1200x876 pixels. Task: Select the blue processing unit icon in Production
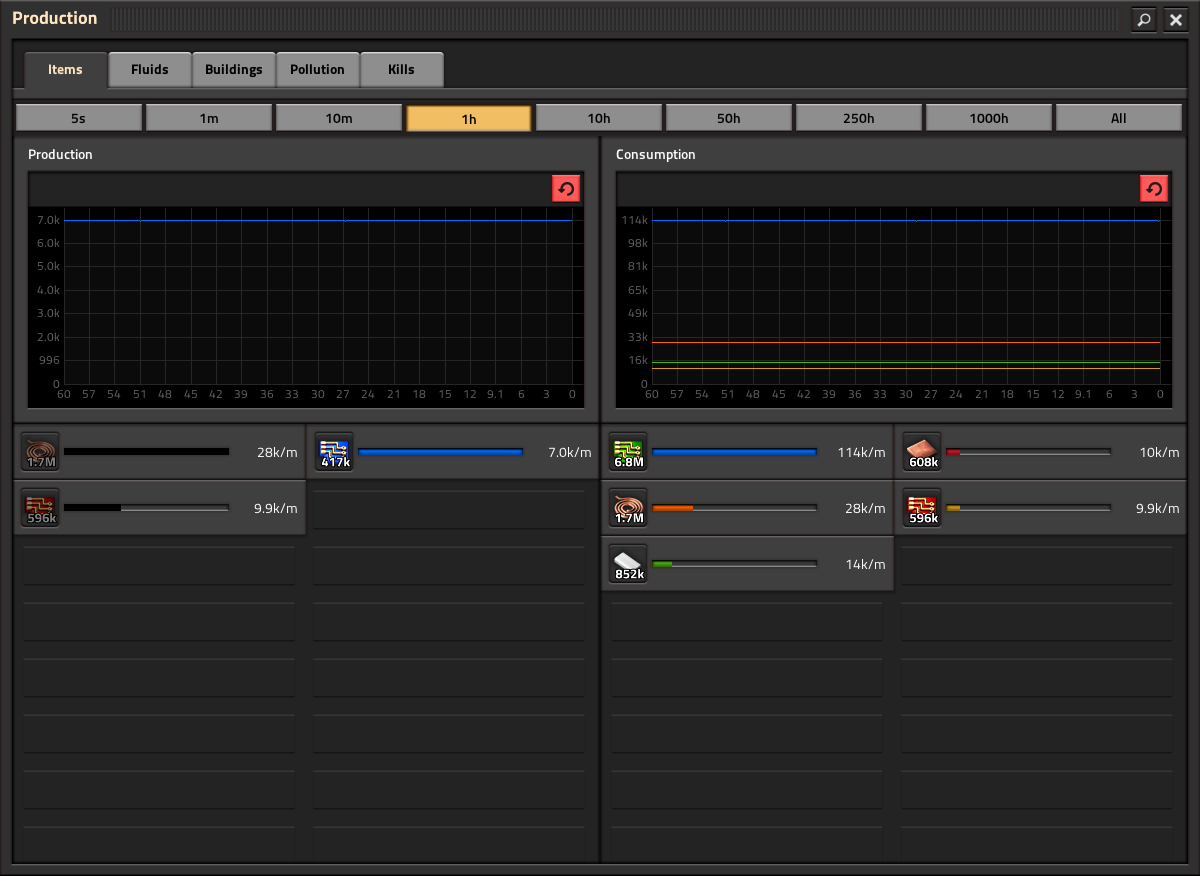[335, 452]
